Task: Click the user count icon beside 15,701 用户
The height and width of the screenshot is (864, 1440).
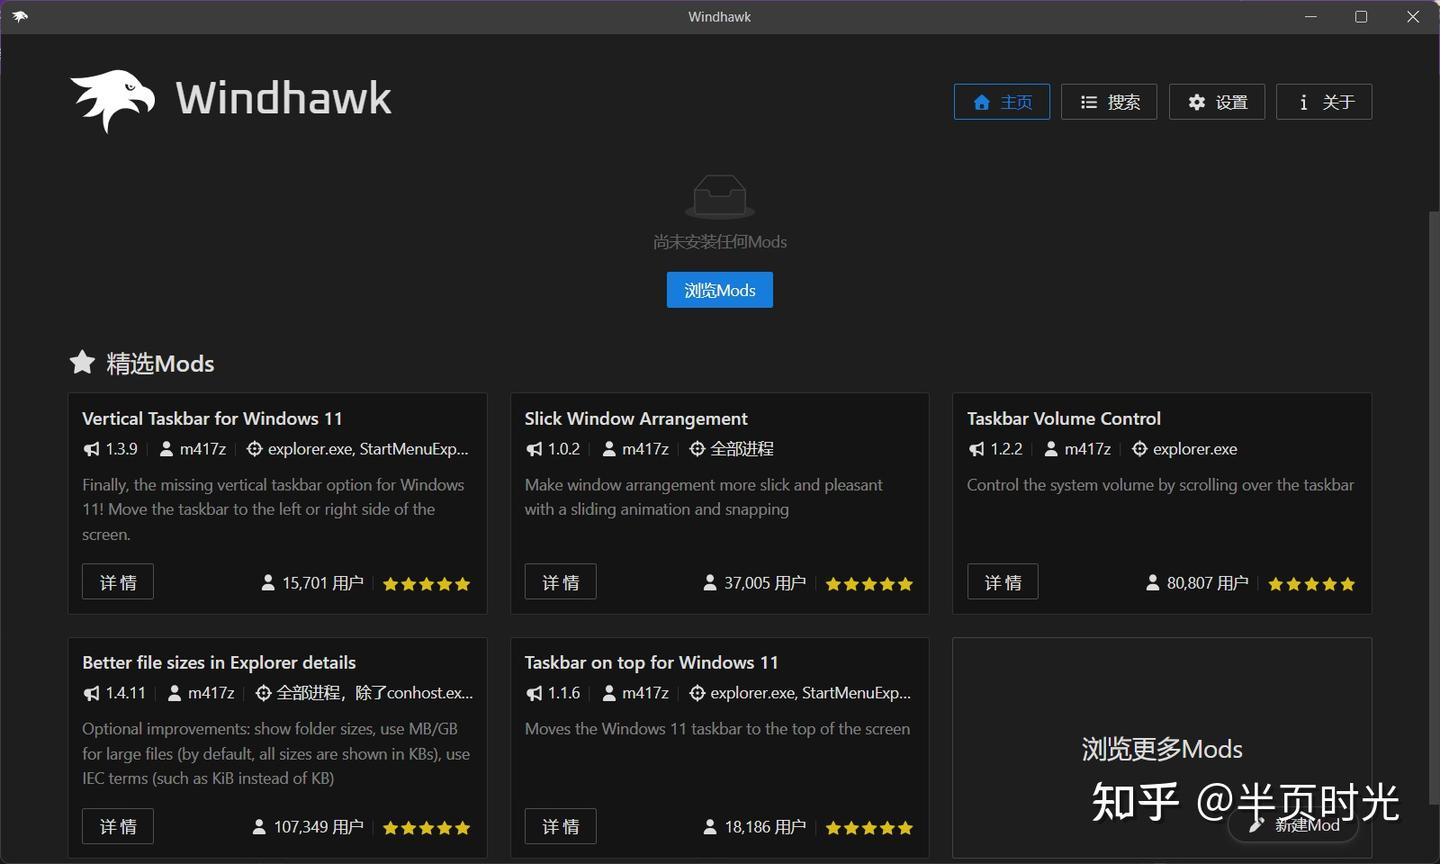Action: (268, 583)
